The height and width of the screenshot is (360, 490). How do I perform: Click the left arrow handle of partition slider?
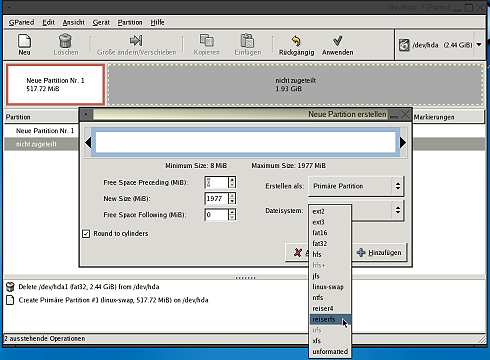point(88,143)
